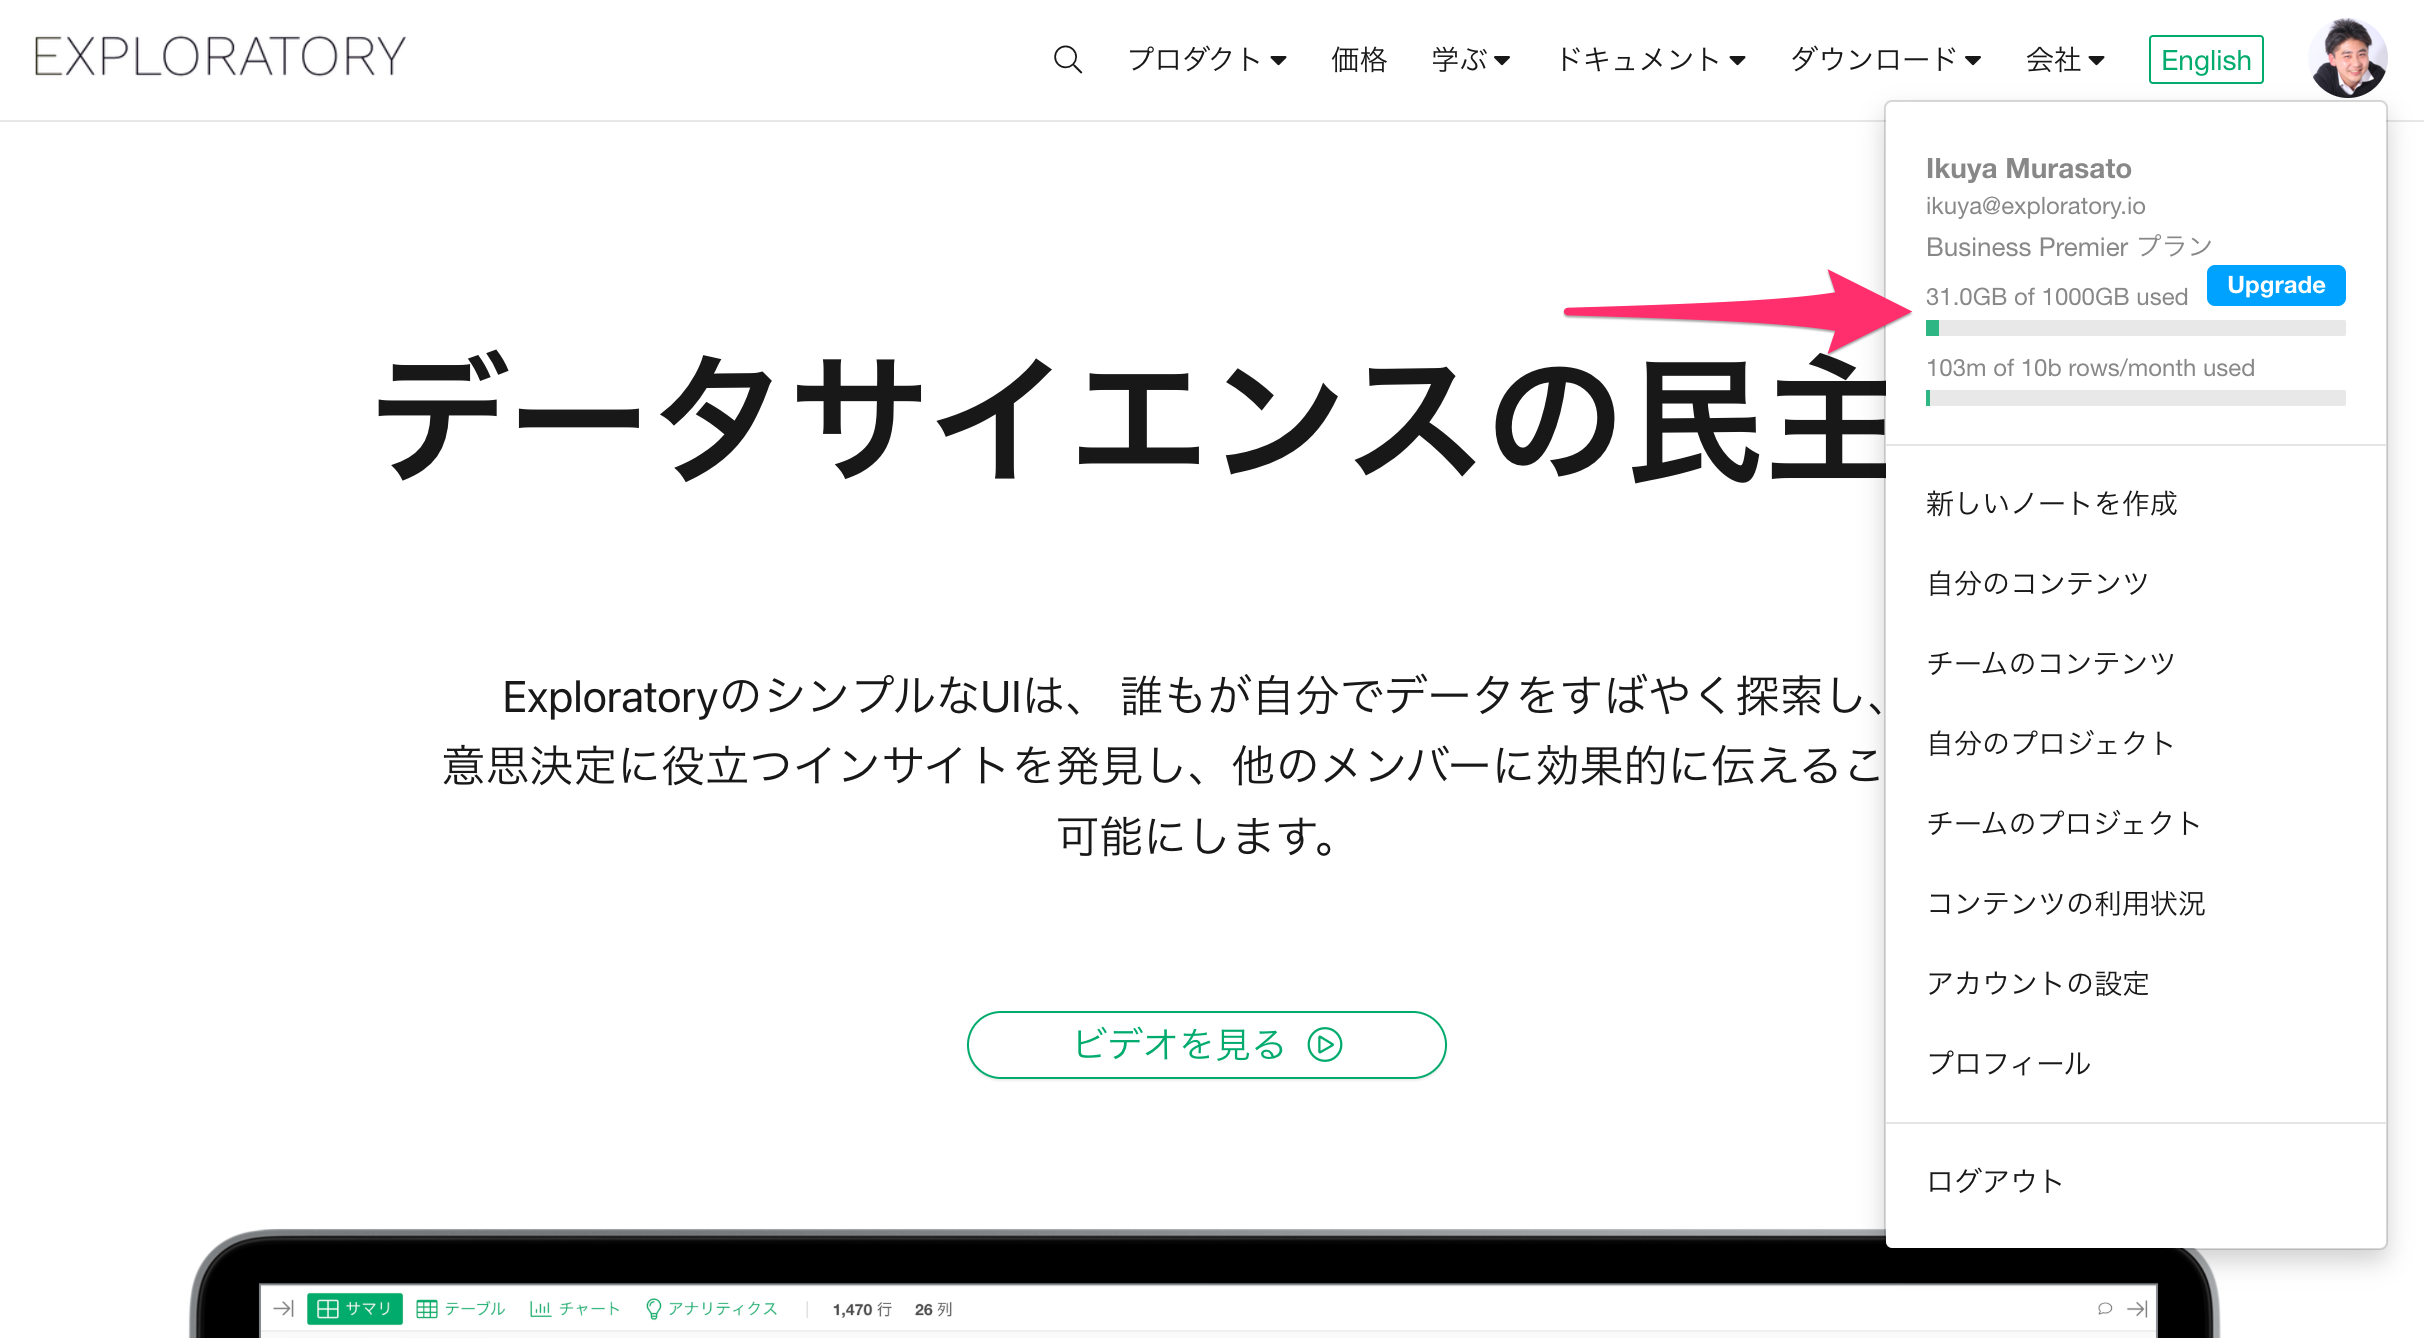The height and width of the screenshot is (1338, 2424).
Task: Click the play icon in ビデオを見る button
Action: tap(1325, 1045)
